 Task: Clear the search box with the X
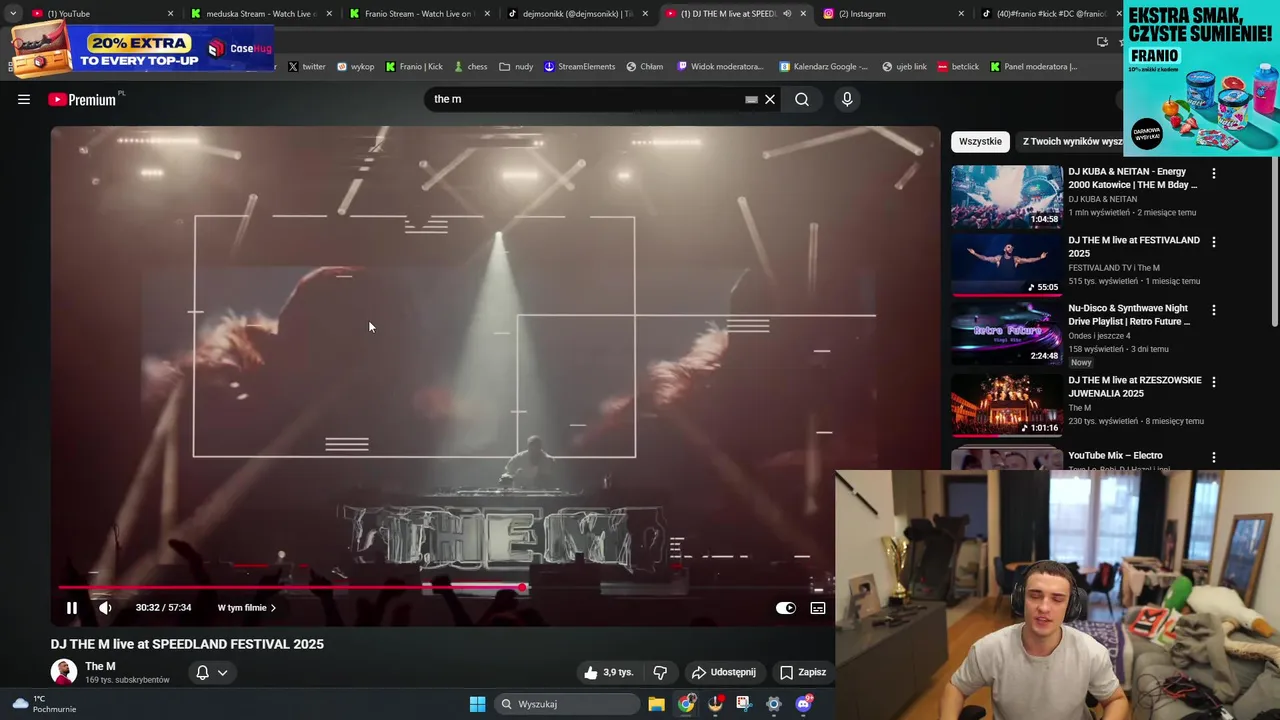point(770,99)
